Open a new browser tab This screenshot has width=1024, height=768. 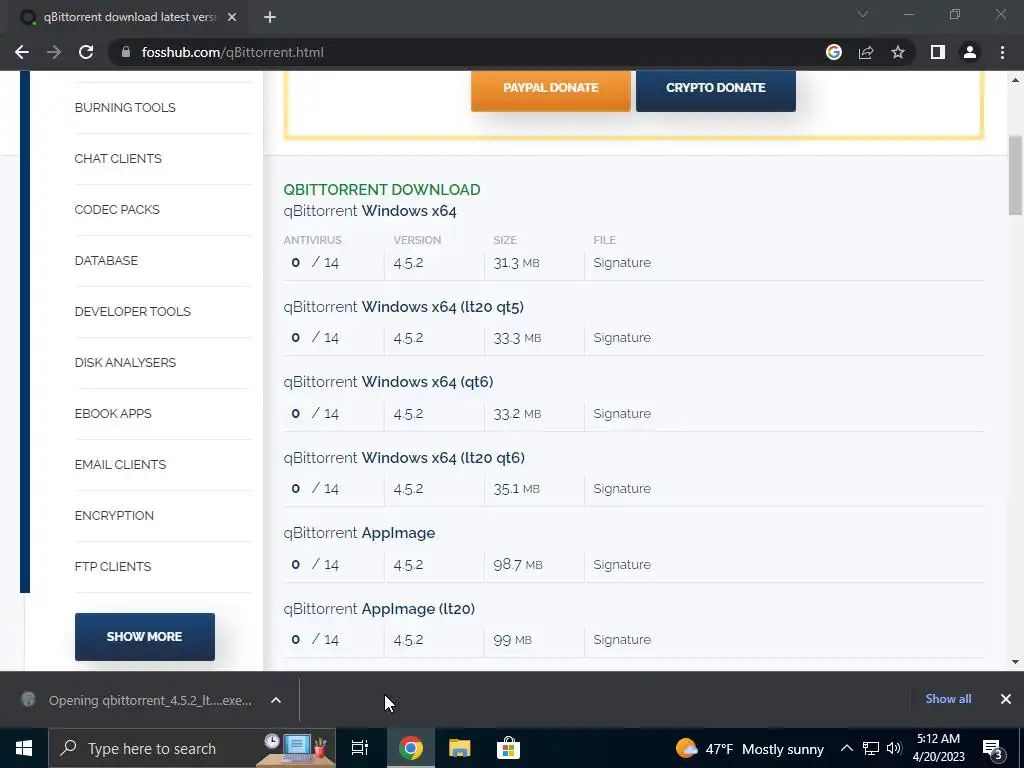click(270, 18)
